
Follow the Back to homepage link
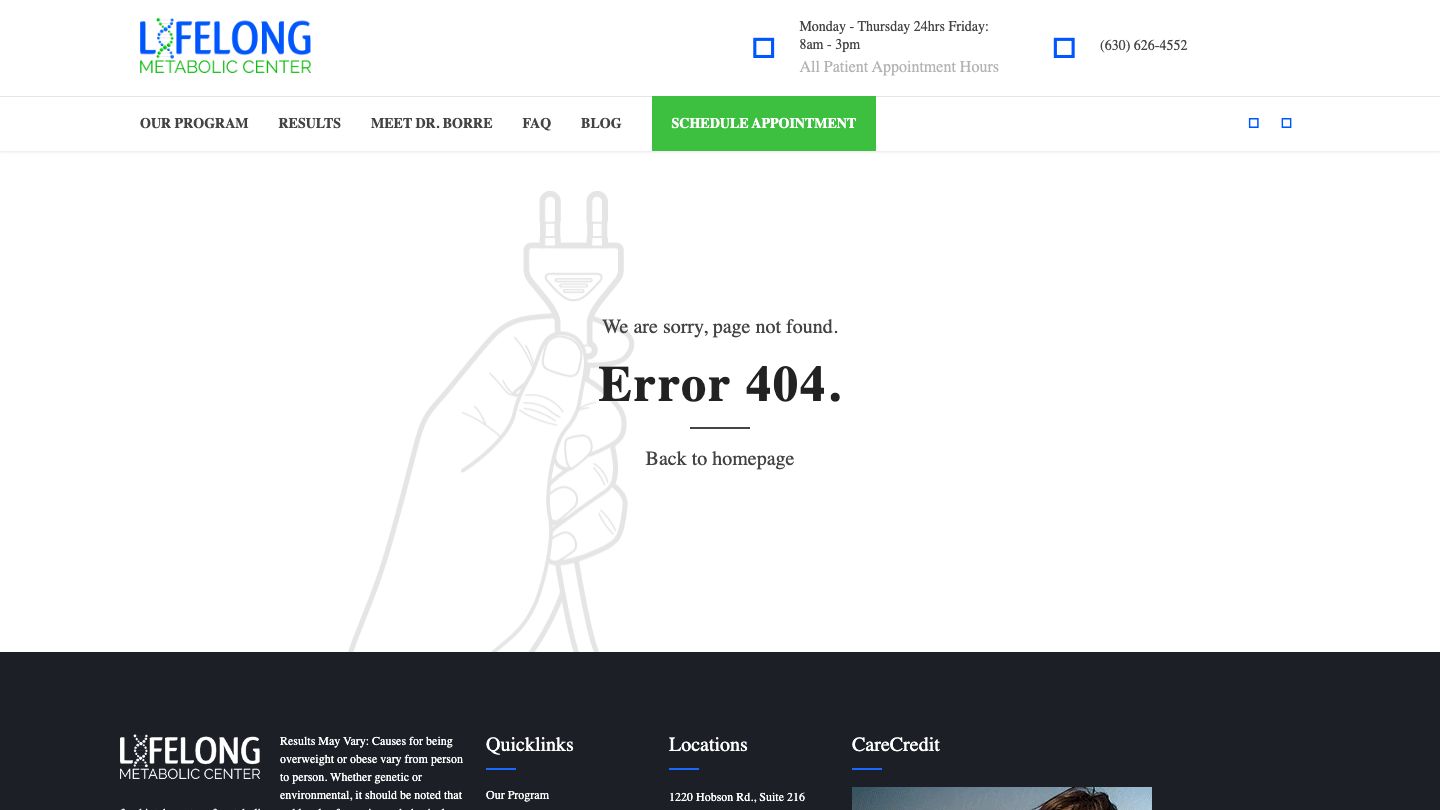719,459
